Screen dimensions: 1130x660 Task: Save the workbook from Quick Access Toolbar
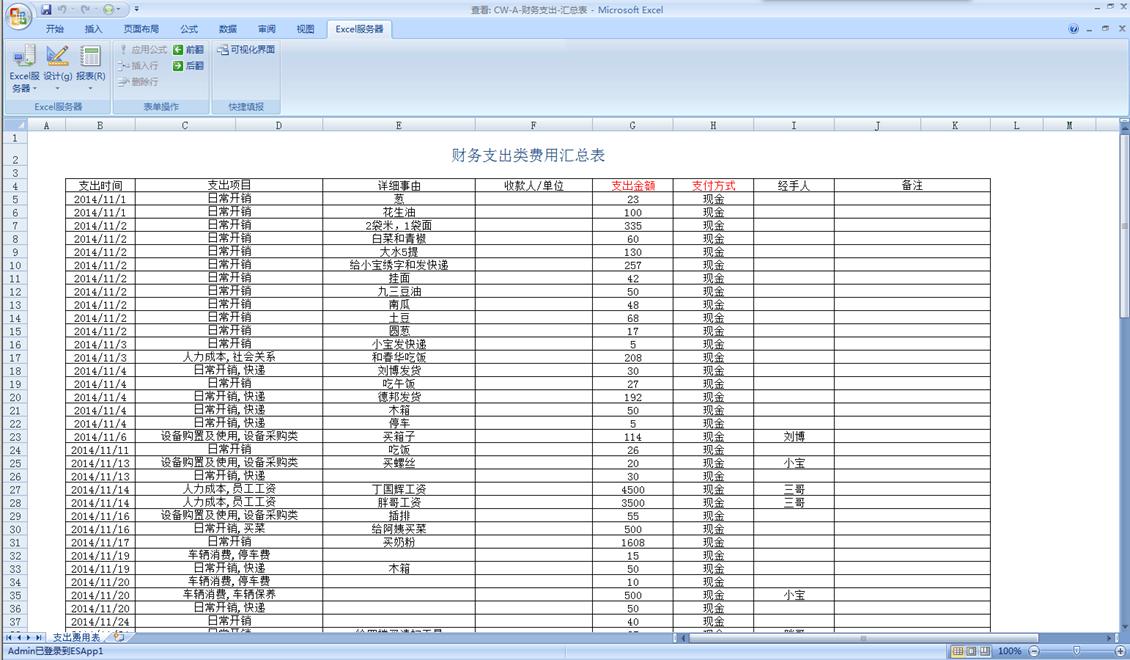tap(47, 9)
